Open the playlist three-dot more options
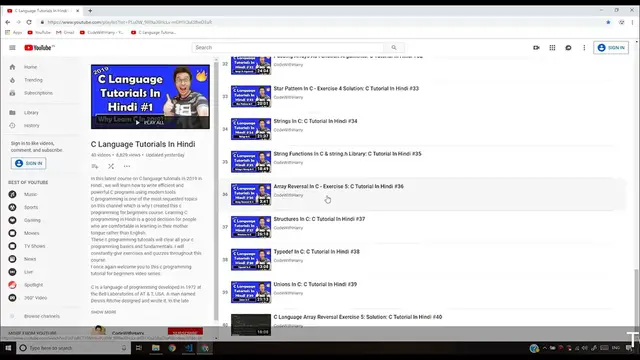This screenshot has width=640, height=360. (127, 166)
